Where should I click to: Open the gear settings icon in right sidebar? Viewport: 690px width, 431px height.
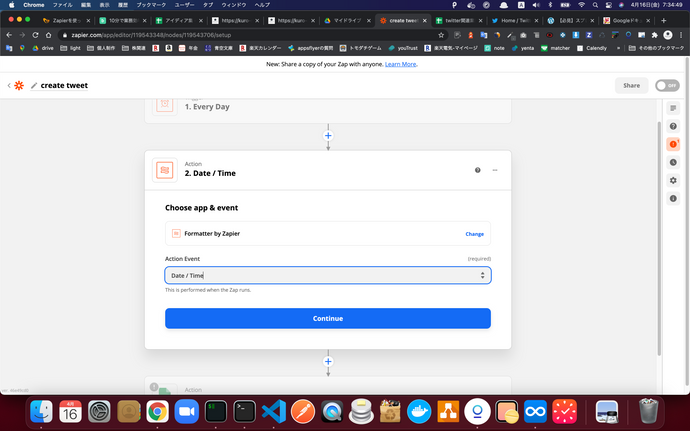673,181
